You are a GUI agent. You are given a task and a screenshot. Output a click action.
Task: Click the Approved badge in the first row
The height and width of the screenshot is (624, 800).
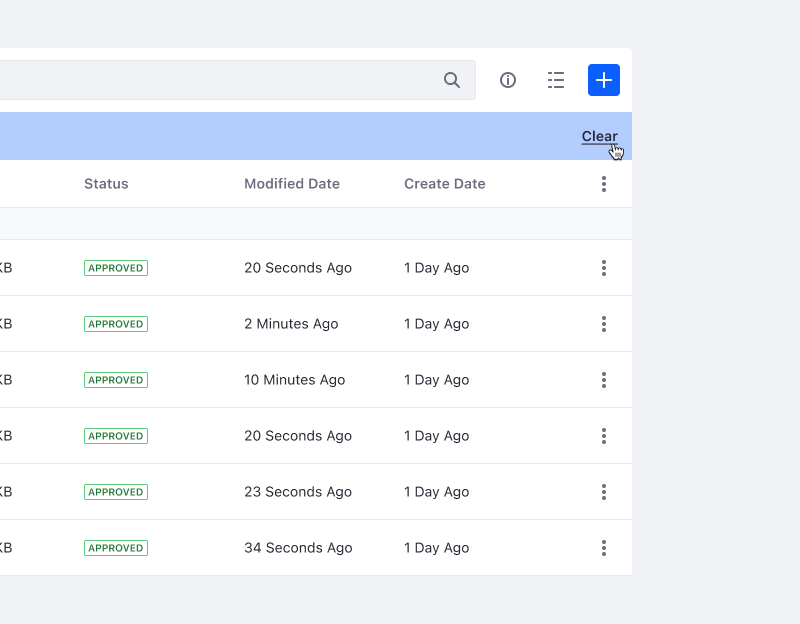click(116, 268)
